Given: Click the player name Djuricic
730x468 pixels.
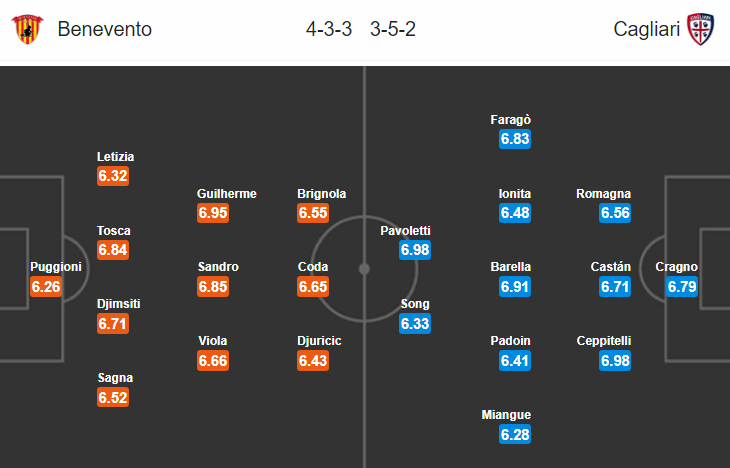Looking at the screenshot, I should [319, 341].
